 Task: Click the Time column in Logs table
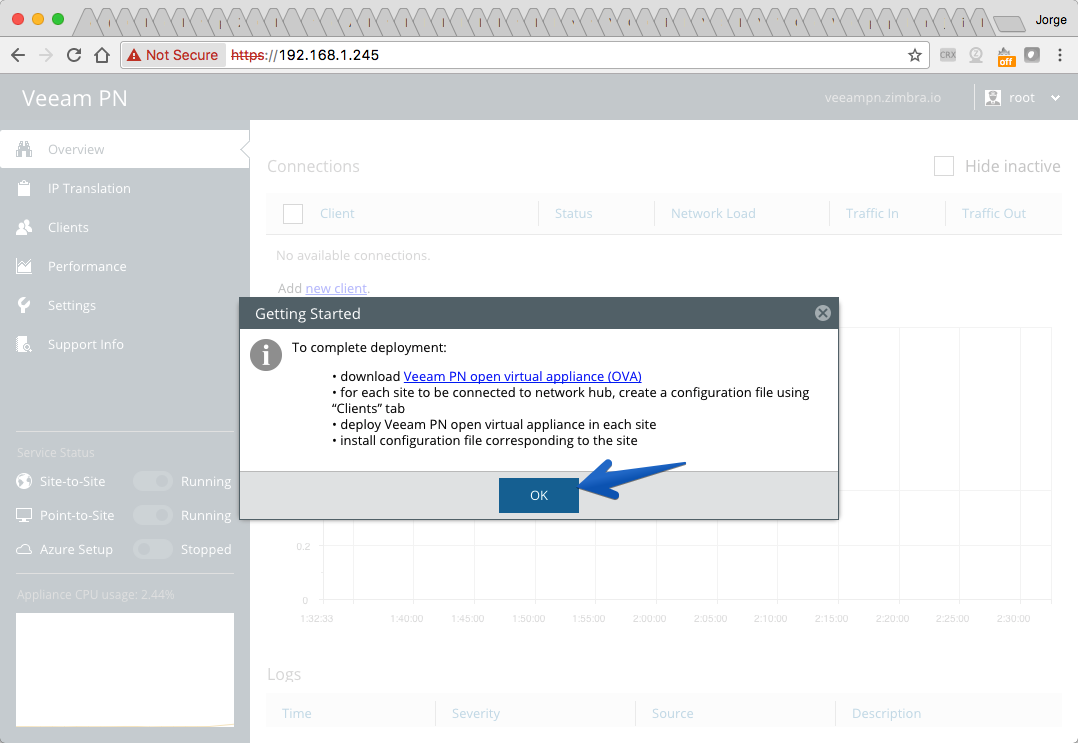(x=296, y=713)
